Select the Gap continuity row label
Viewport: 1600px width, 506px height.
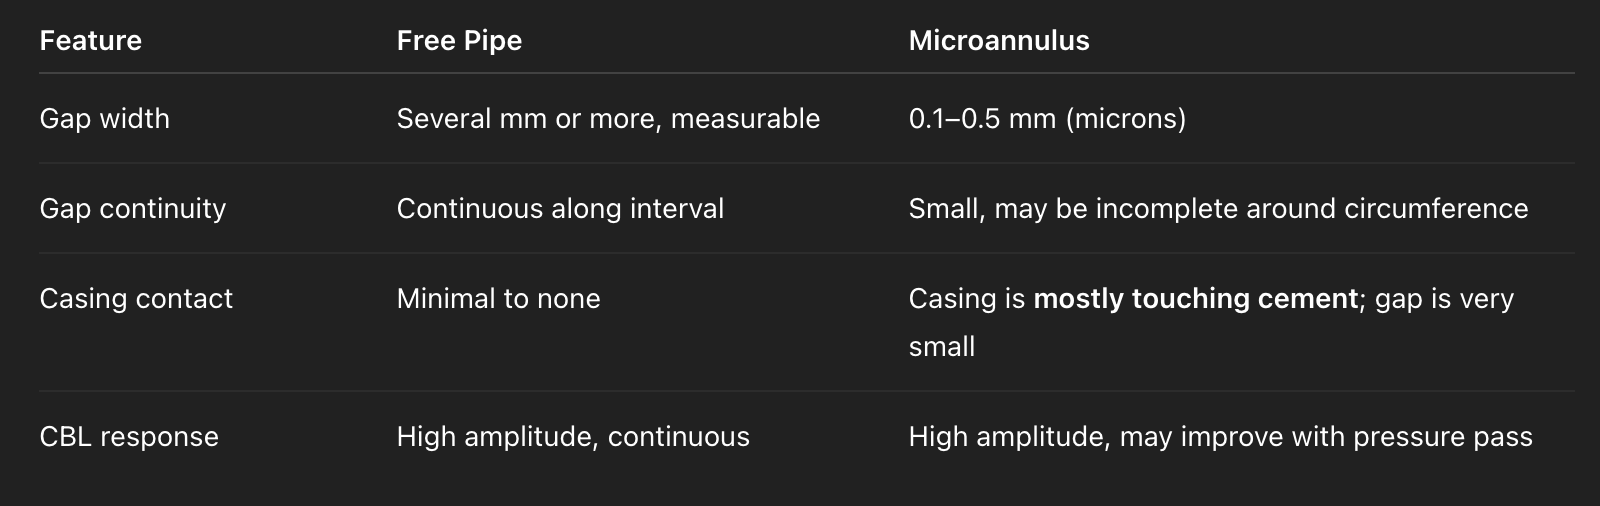[132, 209]
